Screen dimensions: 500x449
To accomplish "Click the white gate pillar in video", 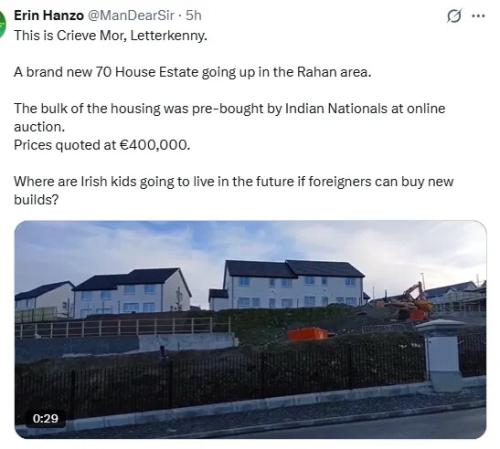I will tap(443, 353).
